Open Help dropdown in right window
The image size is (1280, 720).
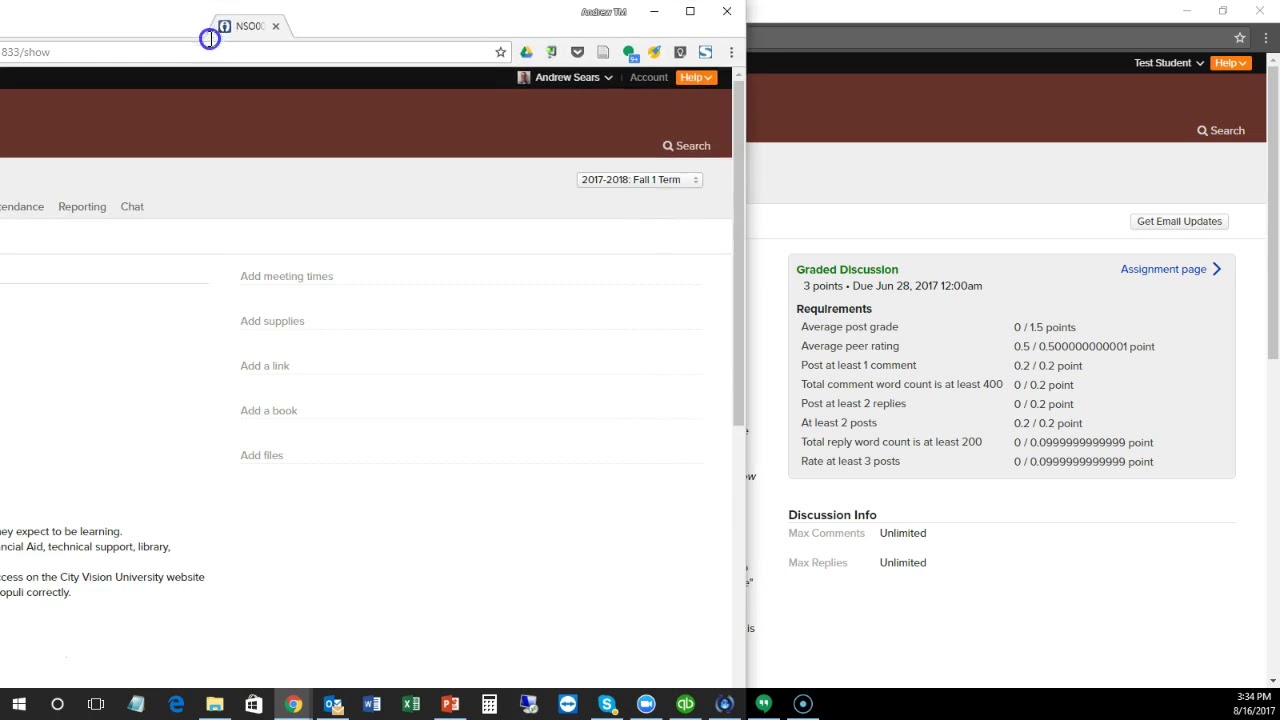click(1231, 63)
